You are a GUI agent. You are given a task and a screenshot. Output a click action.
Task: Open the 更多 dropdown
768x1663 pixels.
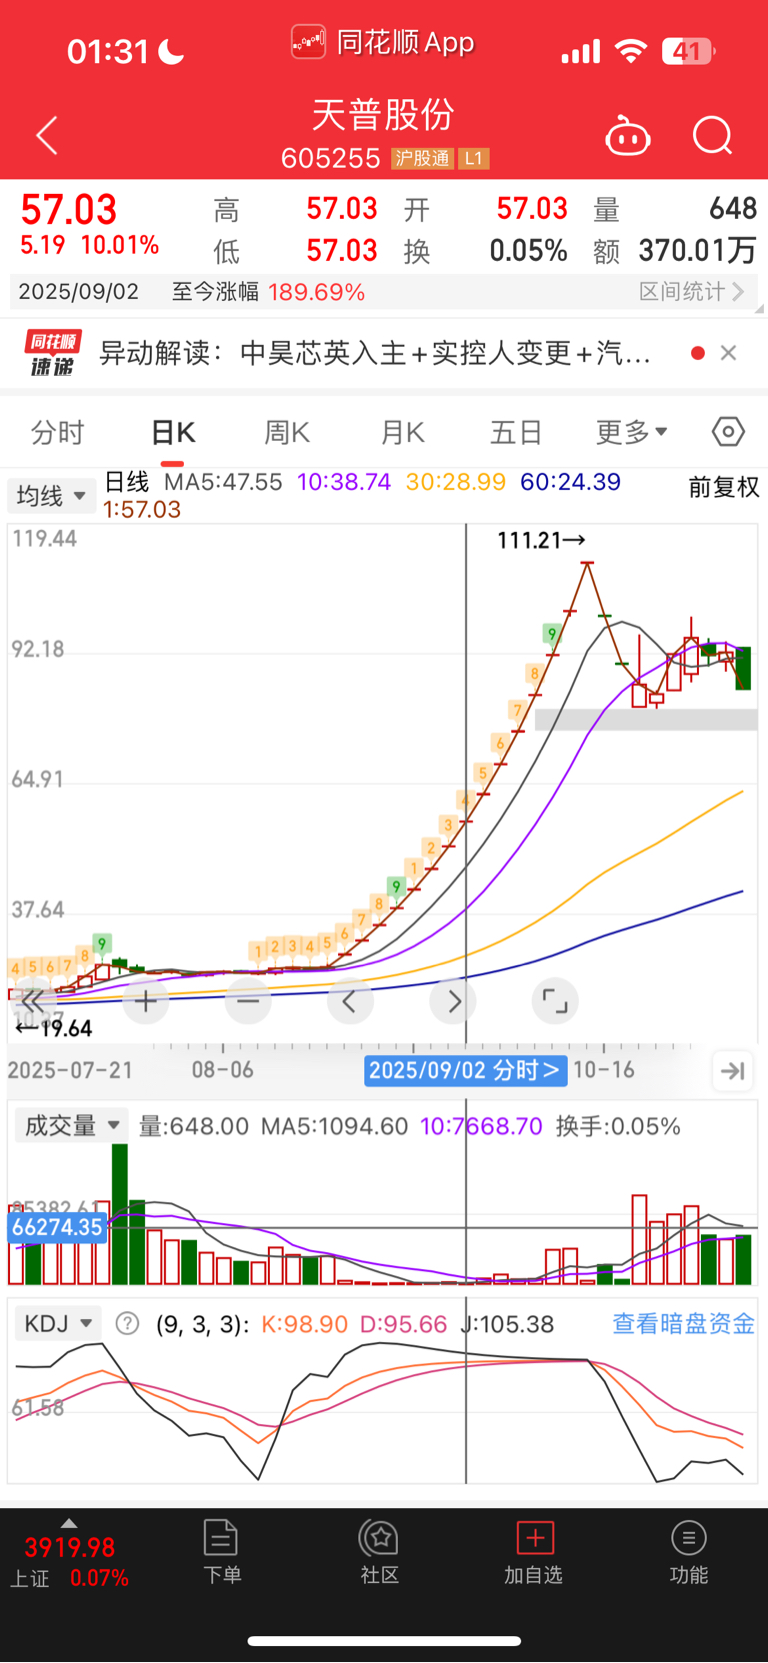[632, 433]
